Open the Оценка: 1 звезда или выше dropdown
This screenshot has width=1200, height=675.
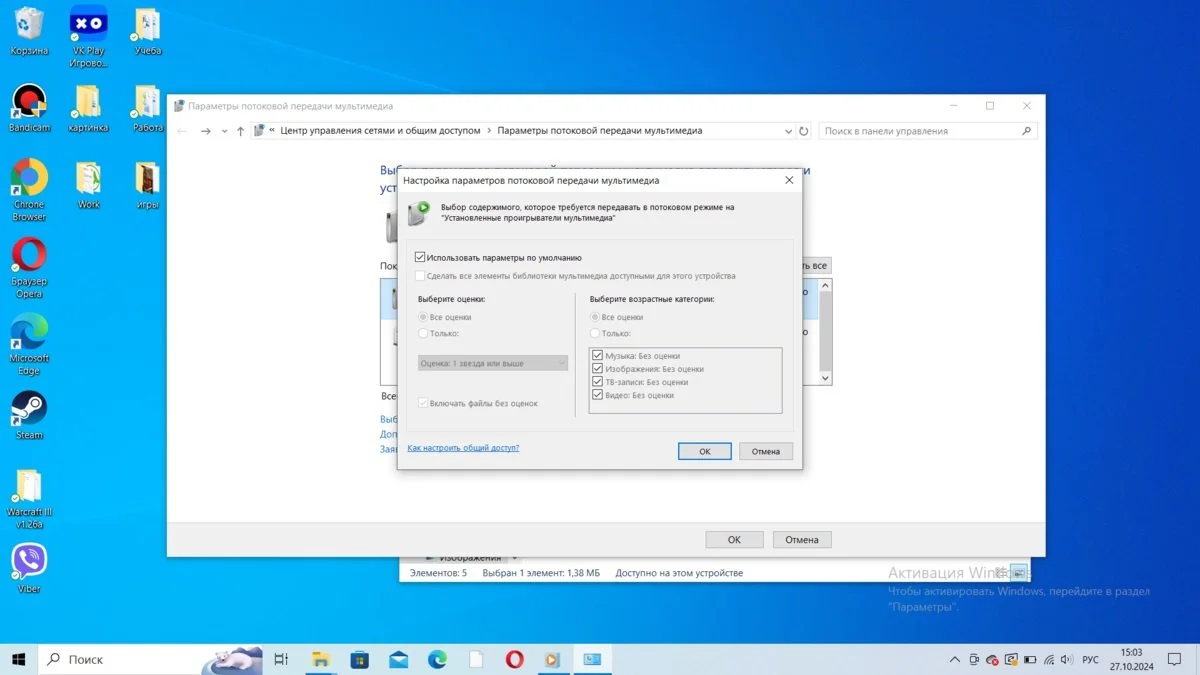click(x=492, y=363)
